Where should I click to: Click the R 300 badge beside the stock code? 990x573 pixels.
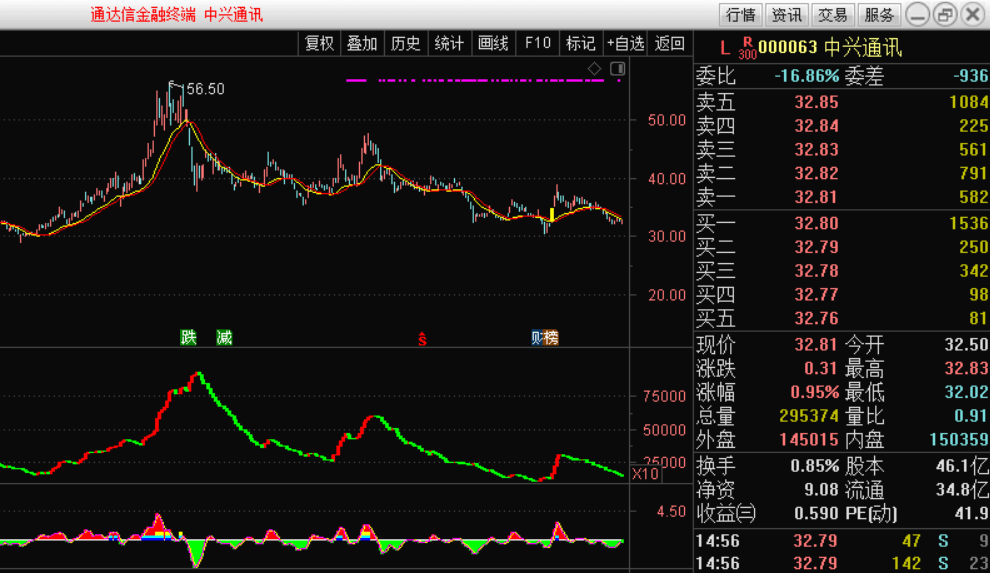coord(746,47)
